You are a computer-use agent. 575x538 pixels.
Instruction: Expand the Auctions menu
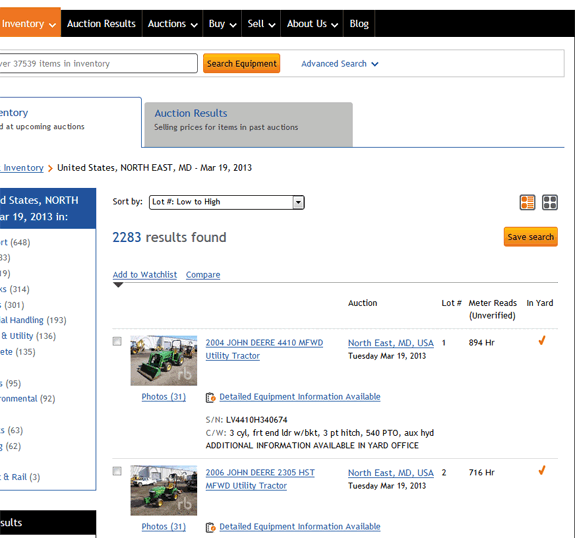[x=172, y=24]
